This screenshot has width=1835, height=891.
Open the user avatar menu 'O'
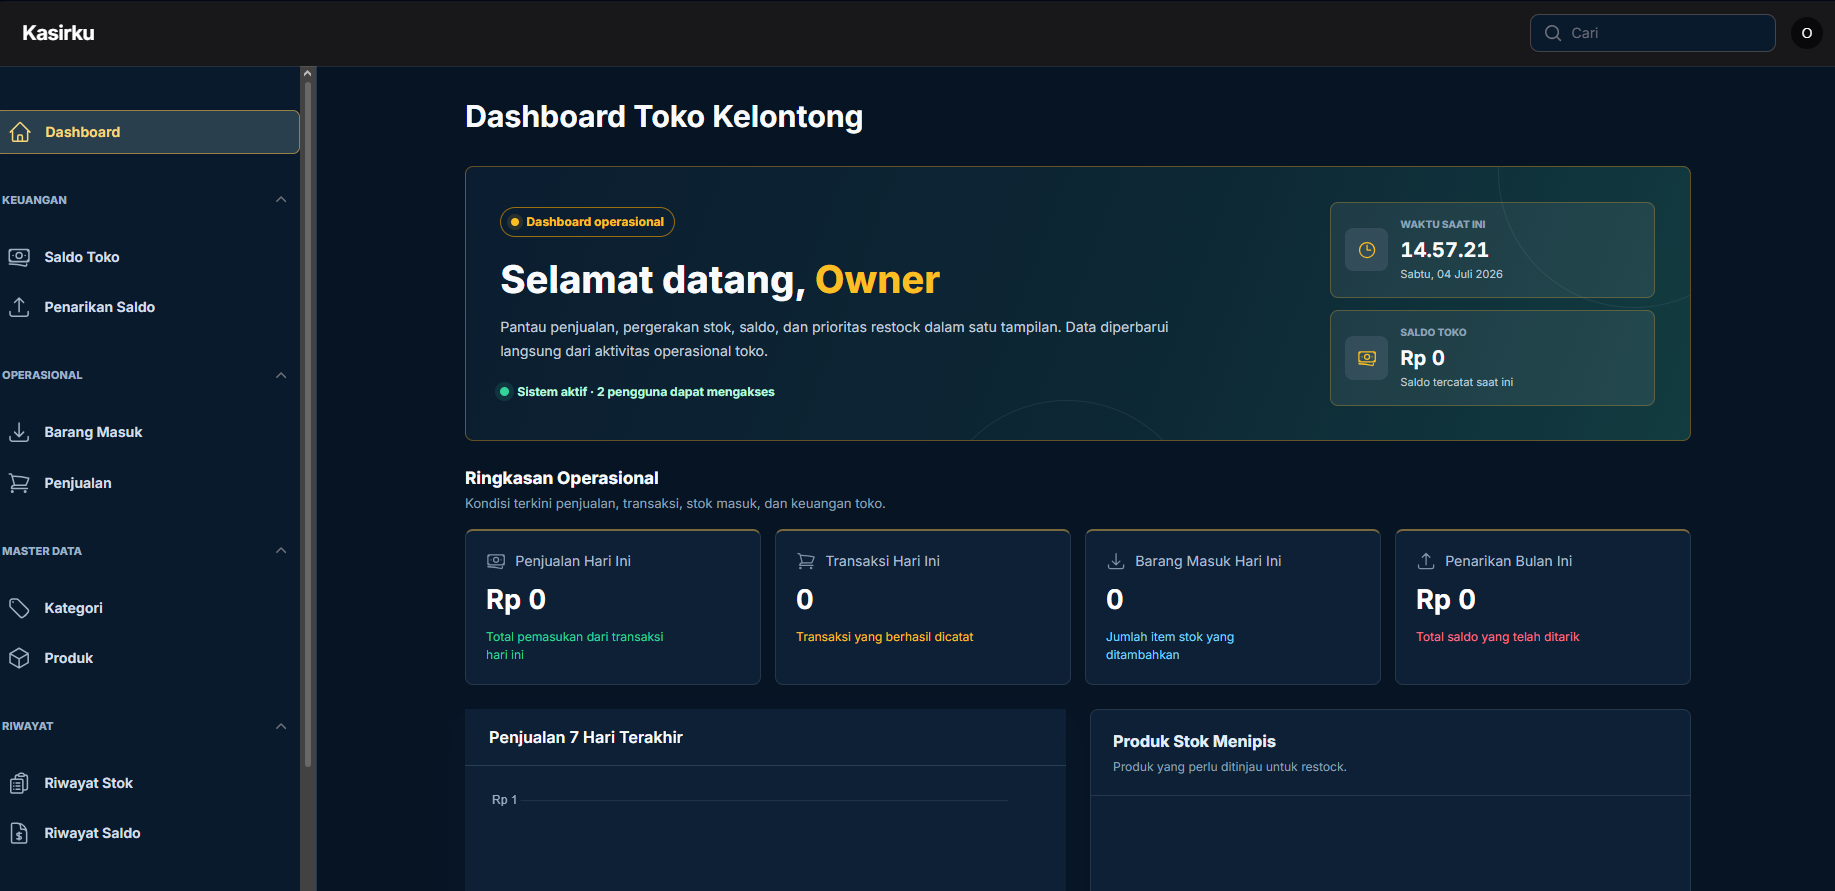tap(1806, 33)
